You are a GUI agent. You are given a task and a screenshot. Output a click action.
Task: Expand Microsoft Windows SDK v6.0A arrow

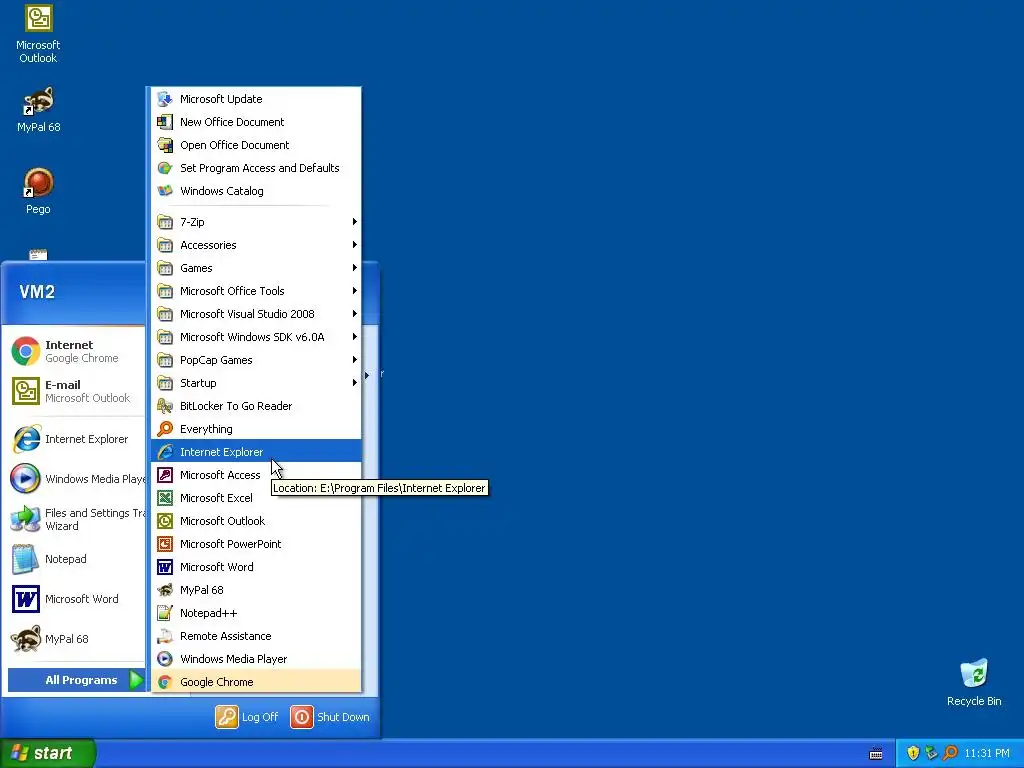click(x=355, y=337)
